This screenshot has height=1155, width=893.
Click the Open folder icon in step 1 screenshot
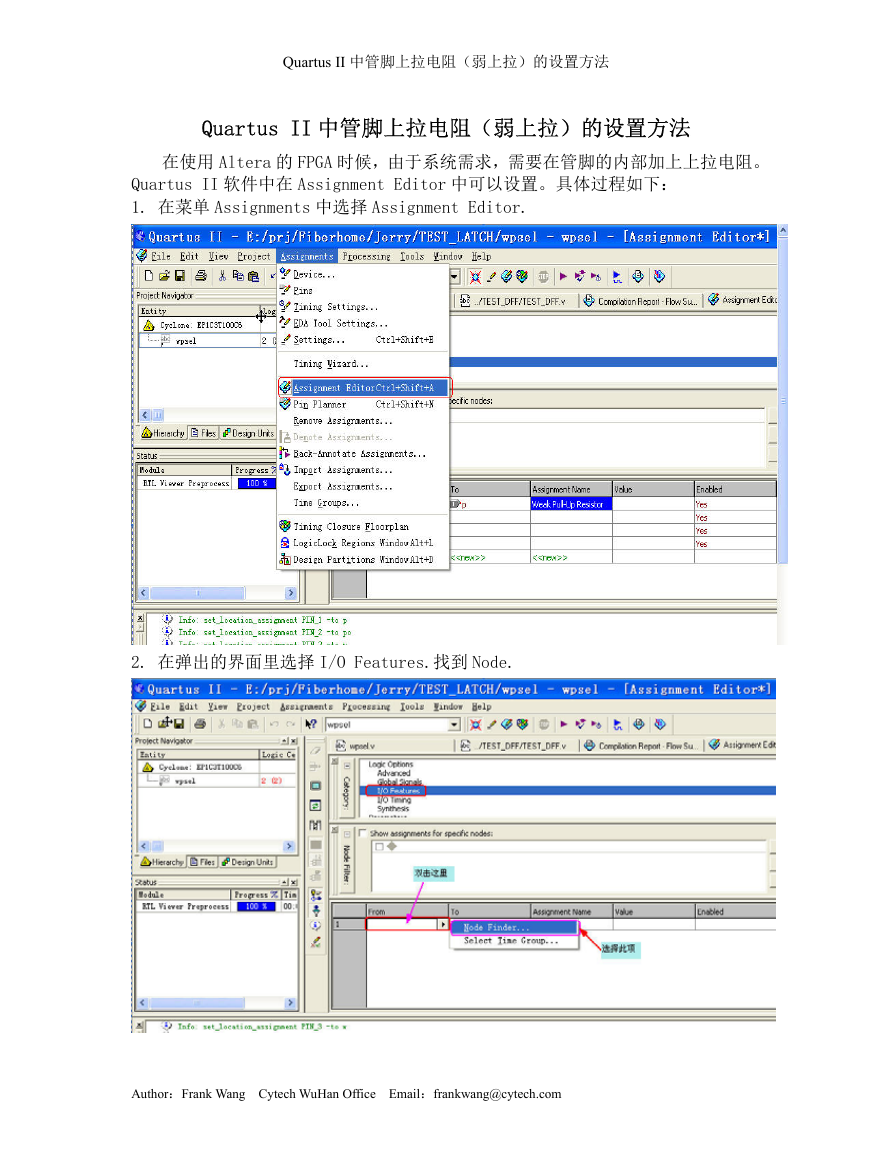[x=164, y=276]
